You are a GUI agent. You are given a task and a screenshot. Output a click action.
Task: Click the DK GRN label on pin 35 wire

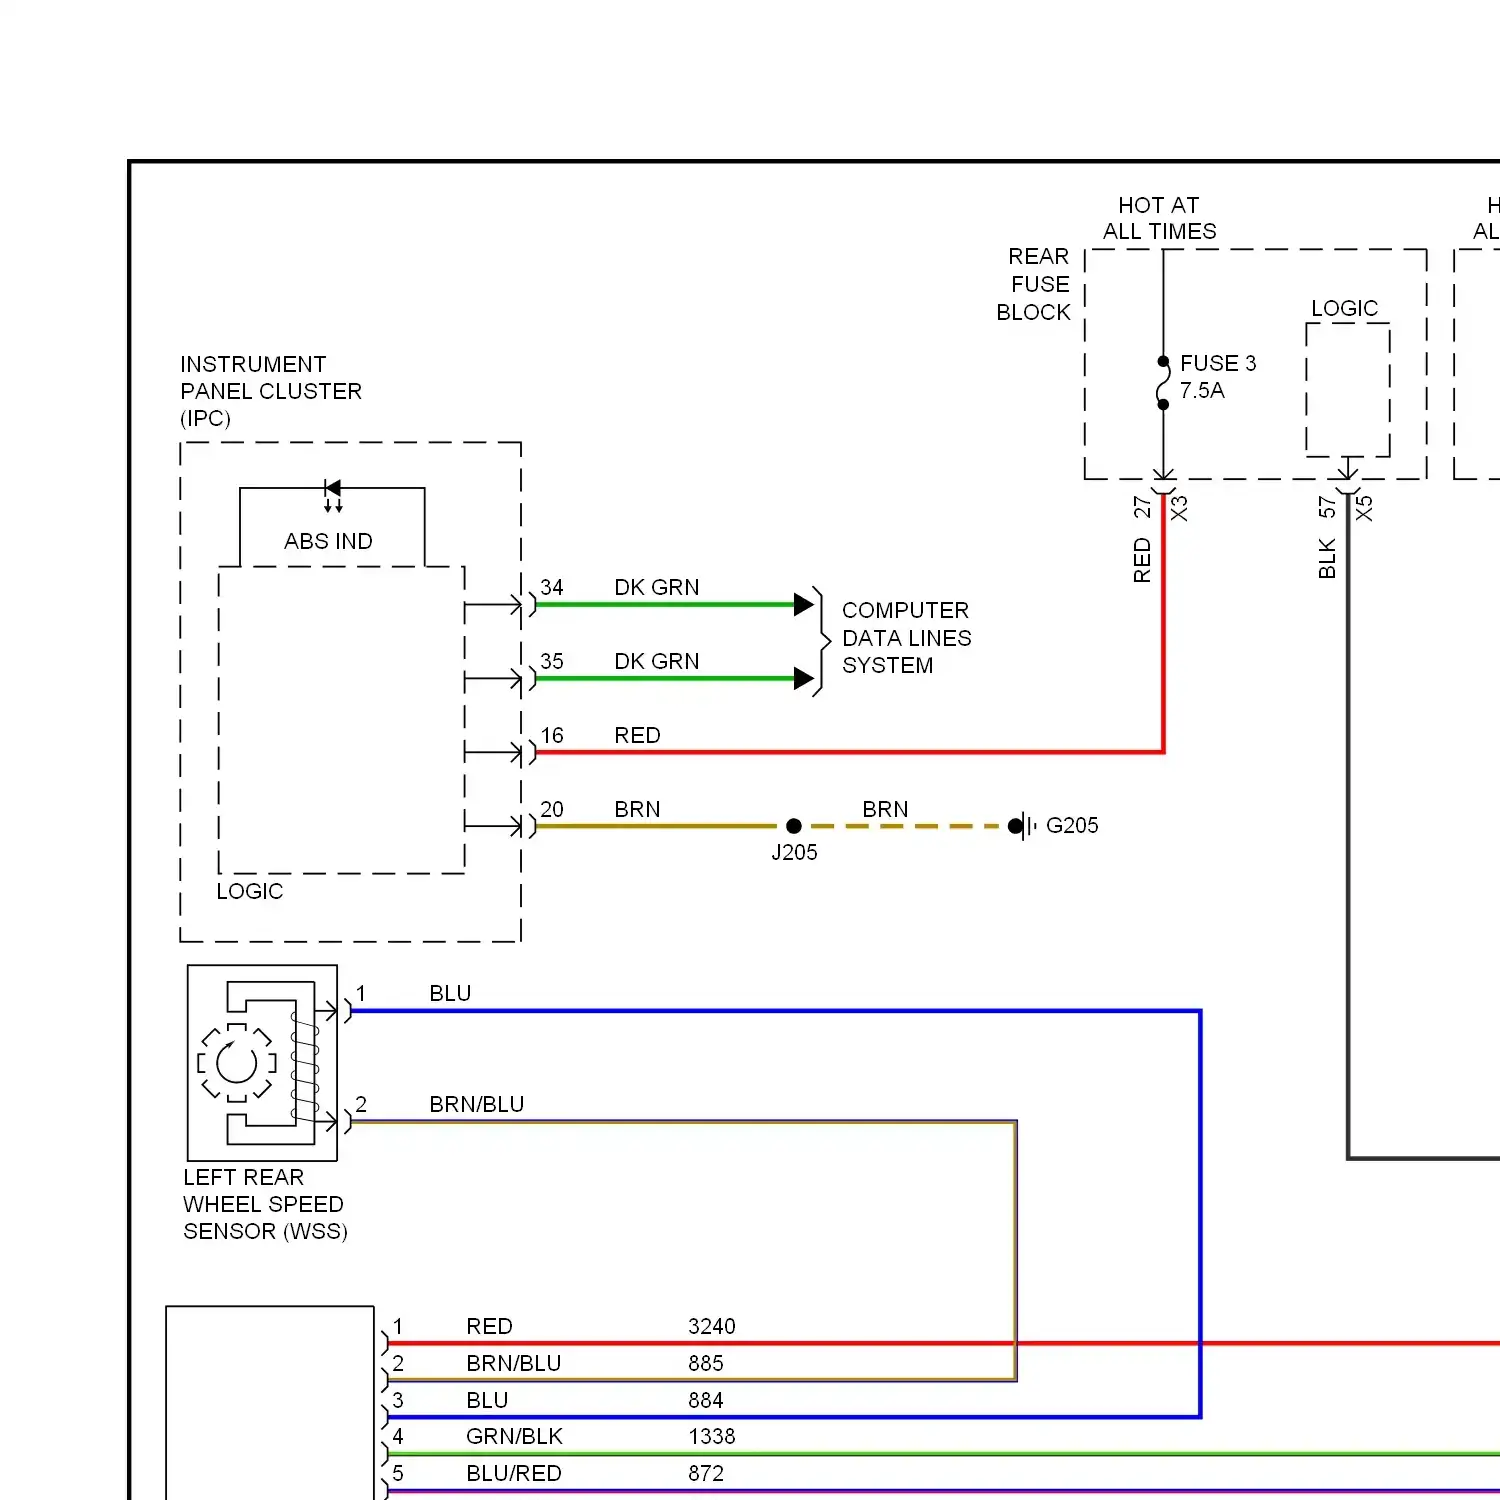pos(657,661)
